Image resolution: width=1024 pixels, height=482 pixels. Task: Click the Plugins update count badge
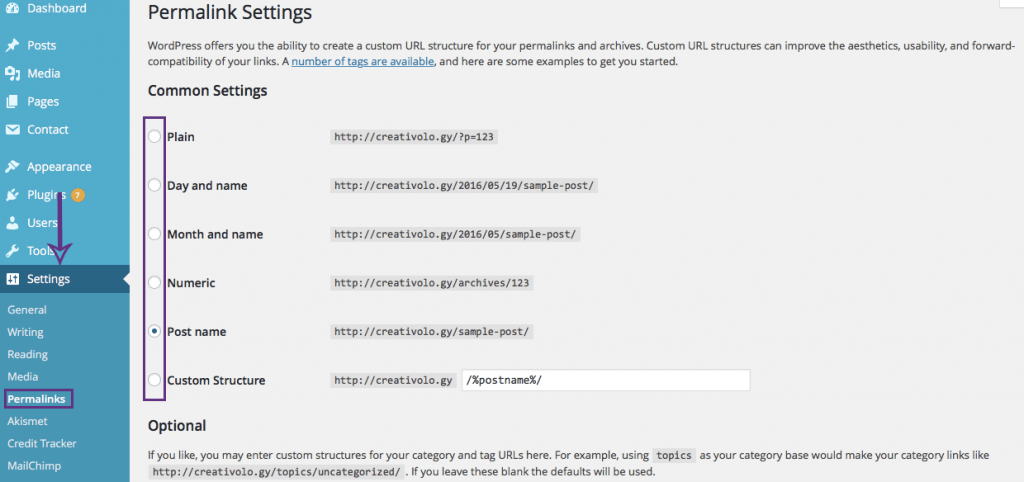(78, 195)
